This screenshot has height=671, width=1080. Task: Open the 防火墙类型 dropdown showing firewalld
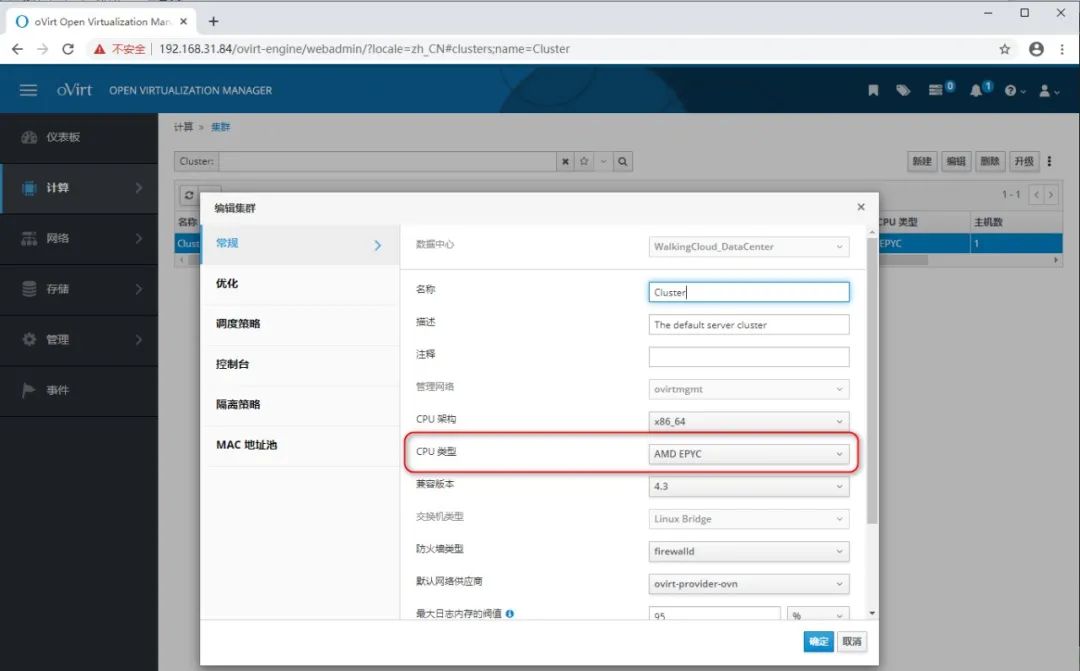click(x=749, y=551)
